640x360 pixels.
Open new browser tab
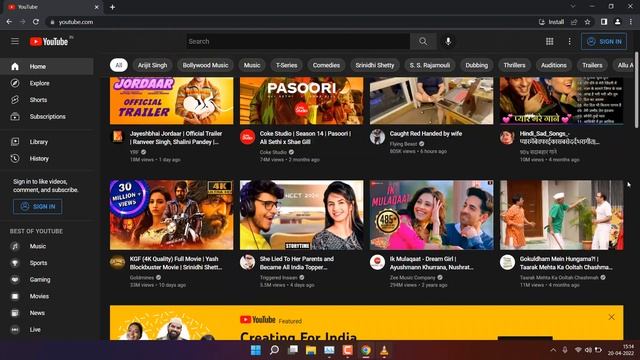[112, 7]
